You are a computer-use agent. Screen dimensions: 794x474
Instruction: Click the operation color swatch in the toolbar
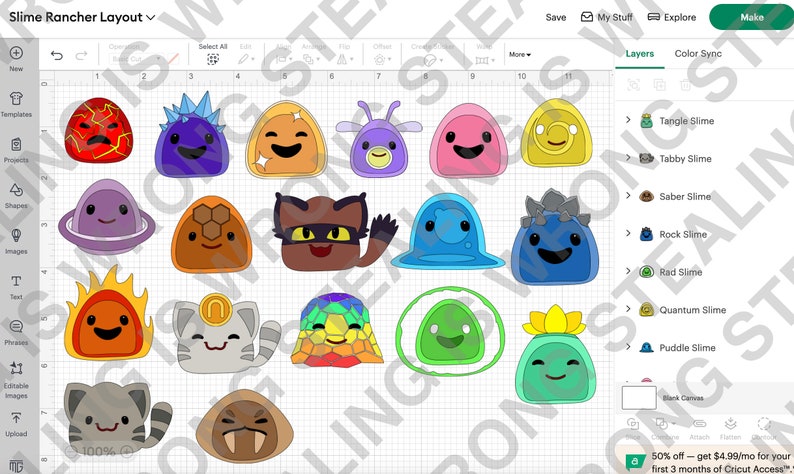[x=173, y=59]
